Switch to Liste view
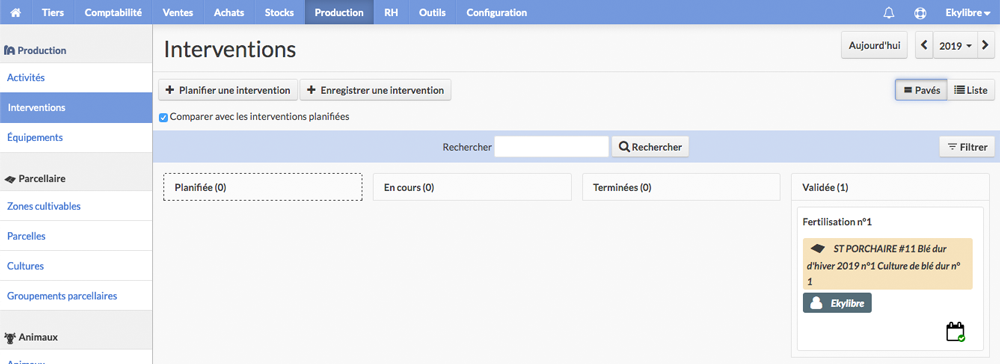This screenshot has width=1000, height=364. point(971,91)
